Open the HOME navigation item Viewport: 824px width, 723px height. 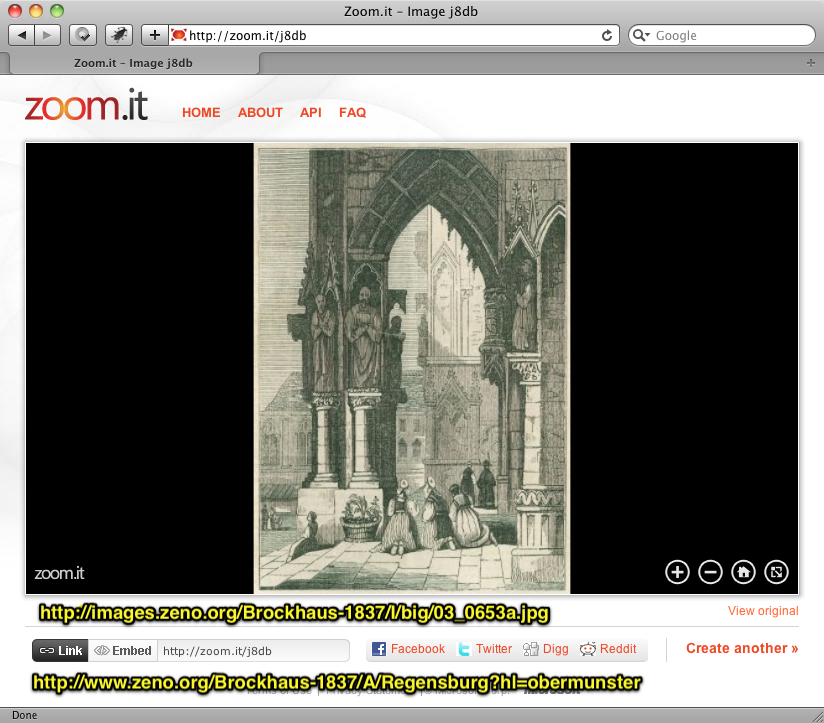[201, 112]
